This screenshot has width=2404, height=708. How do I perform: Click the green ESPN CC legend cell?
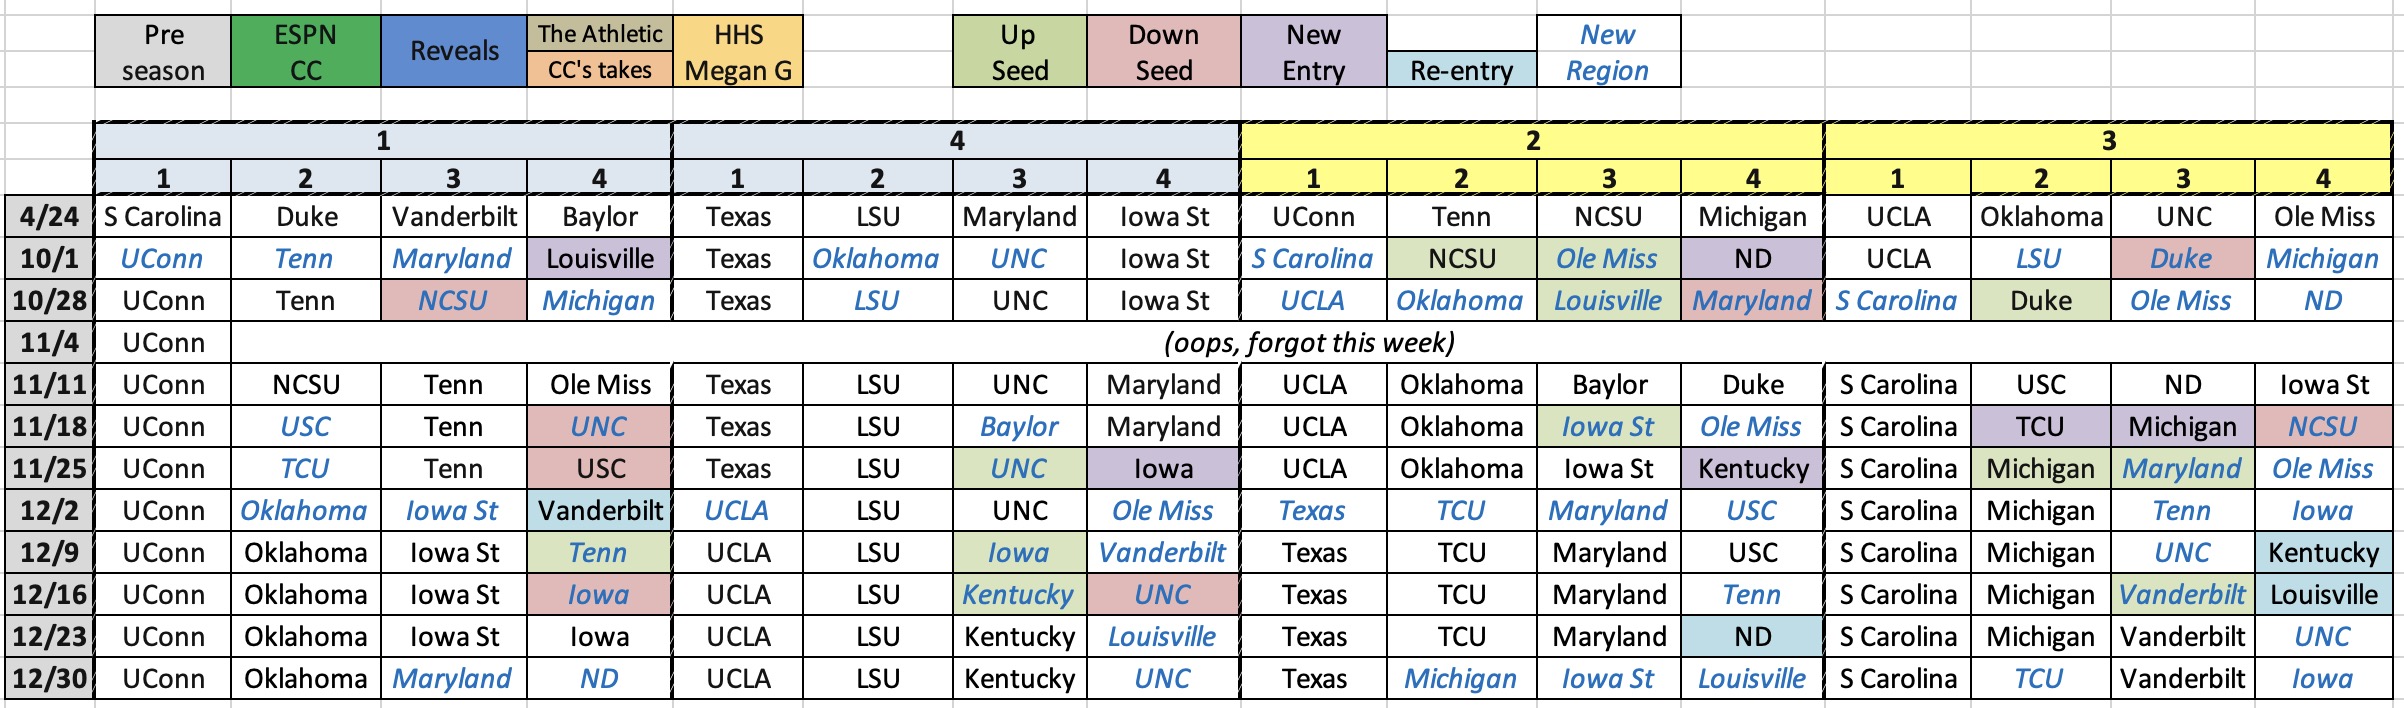click(x=305, y=52)
